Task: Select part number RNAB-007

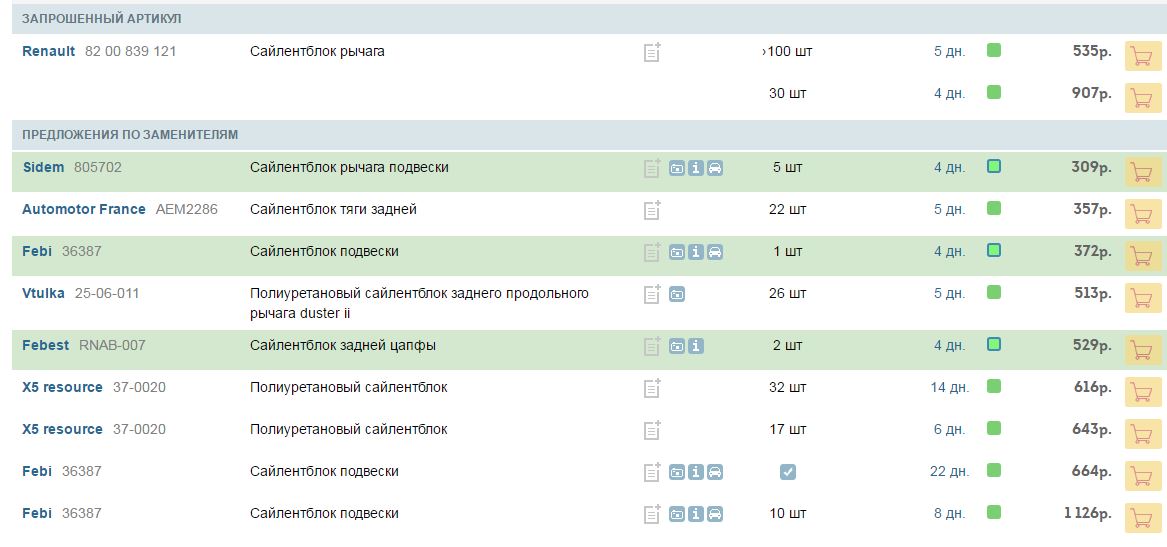Action: tap(112, 345)
